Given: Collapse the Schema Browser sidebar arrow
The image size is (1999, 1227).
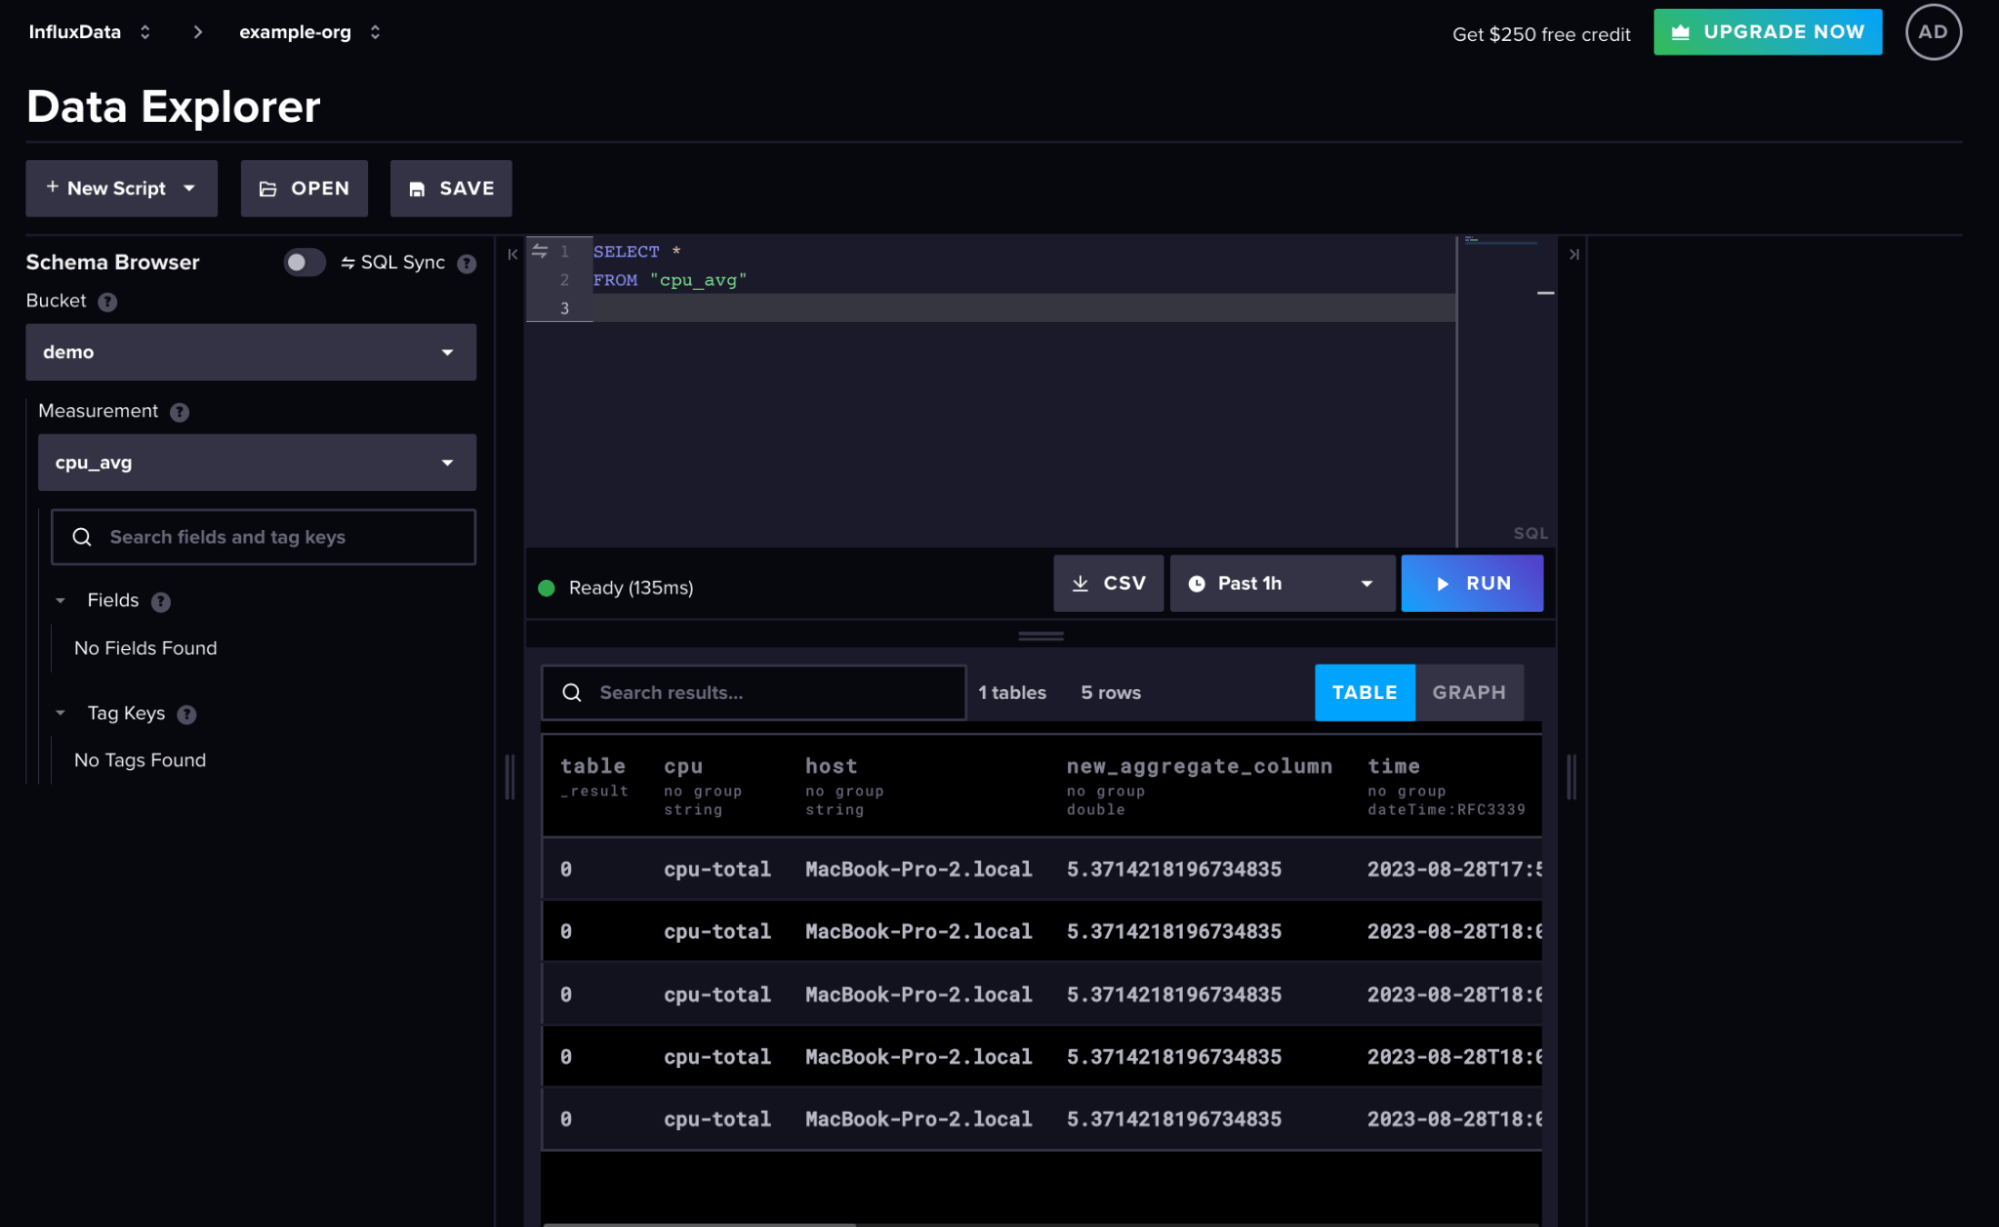Looking at the screenshot, I should point(512,255).
